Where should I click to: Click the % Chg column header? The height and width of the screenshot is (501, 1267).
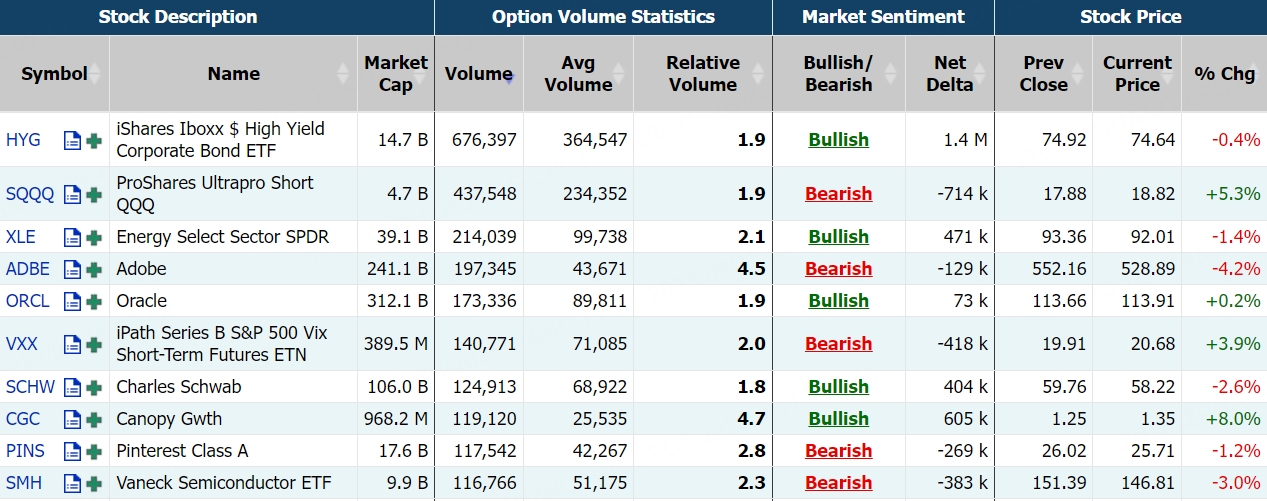click(x=1224, y=74)
